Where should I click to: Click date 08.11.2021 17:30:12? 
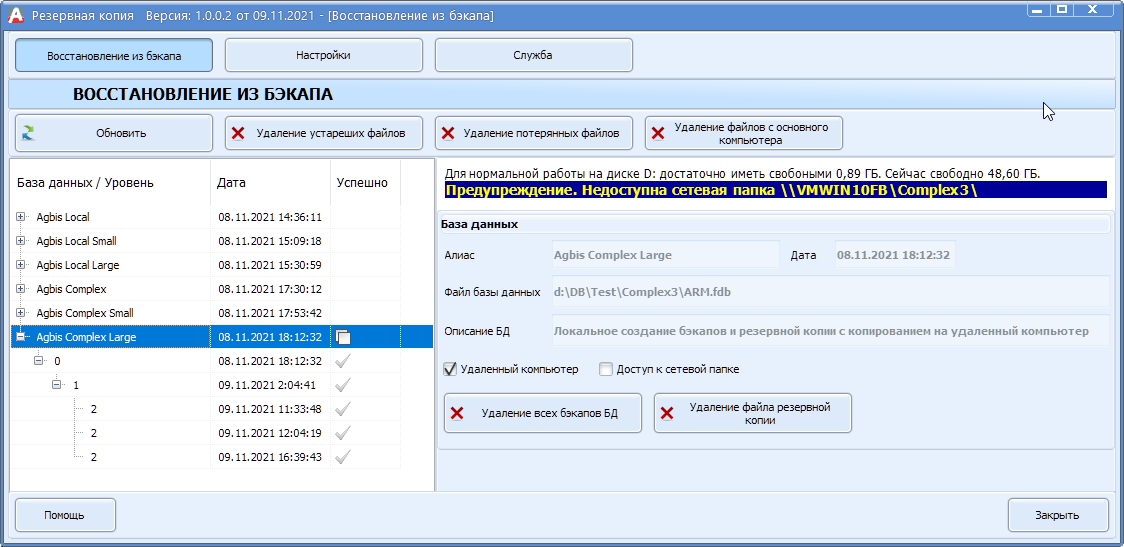(x=270, y=289)
